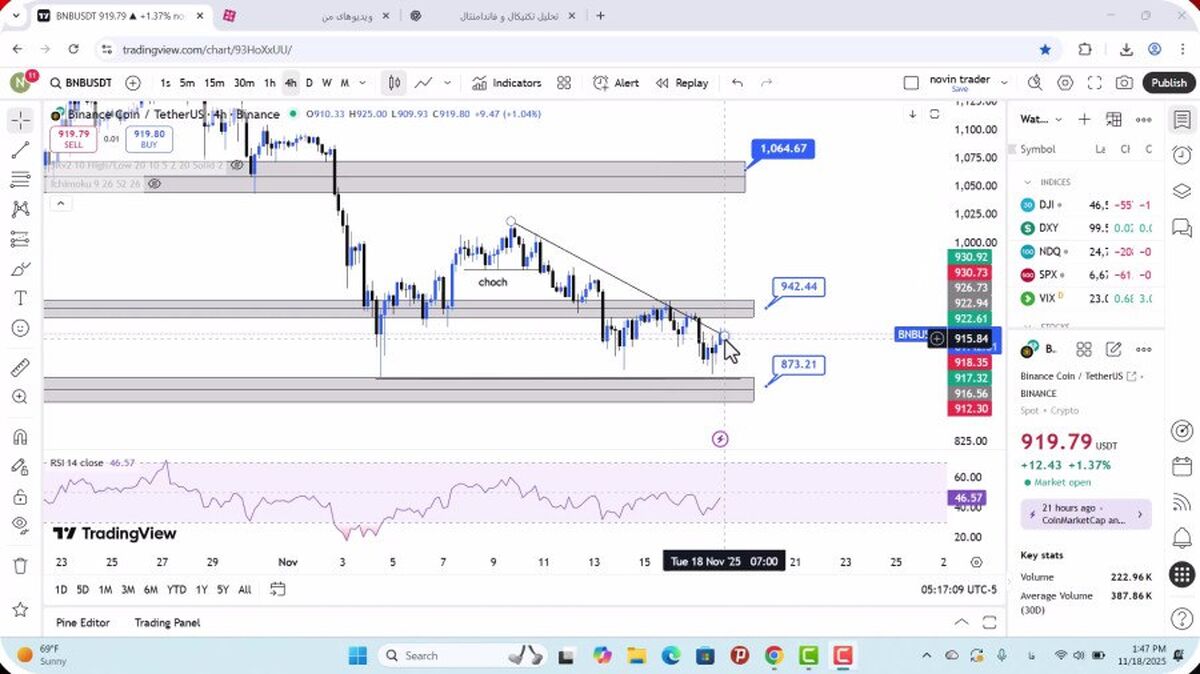Select the Text tool in left toolbar

20,298
